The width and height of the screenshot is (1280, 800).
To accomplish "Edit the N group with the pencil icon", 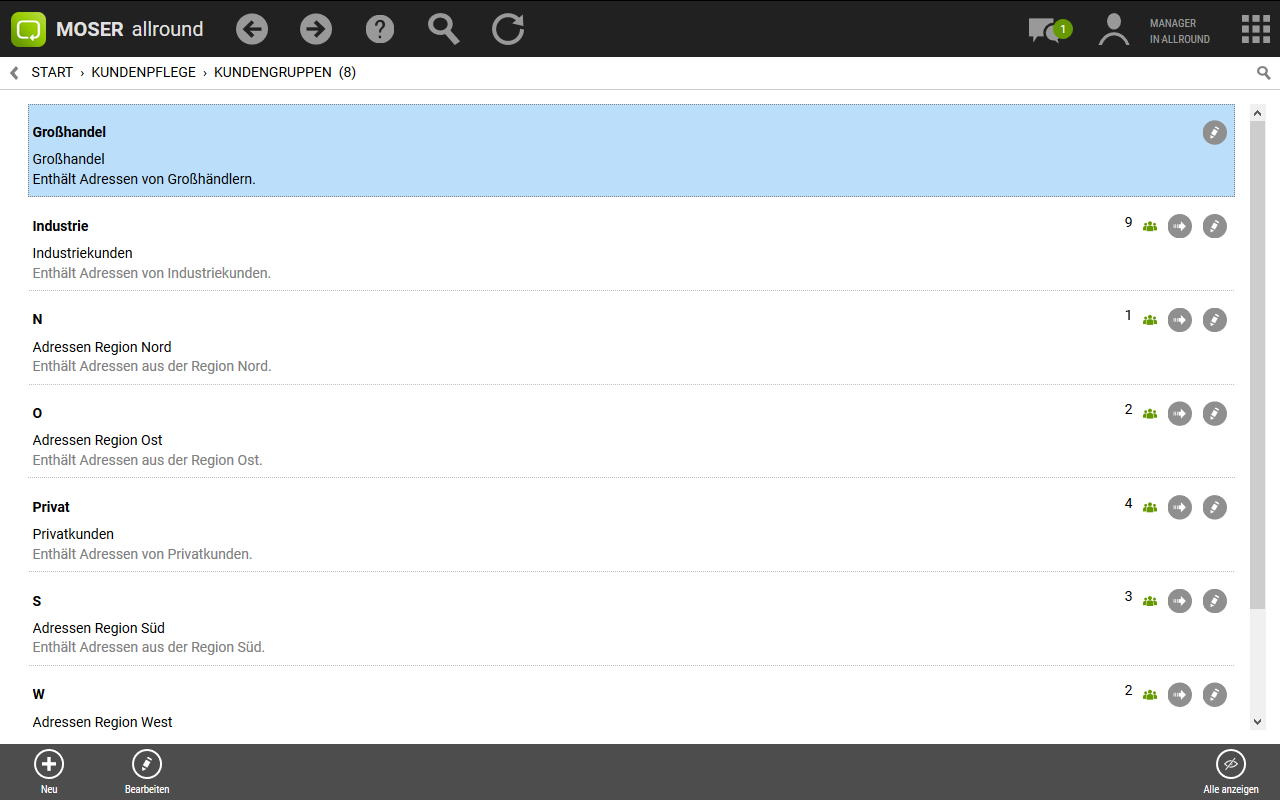I will 1214,320.
